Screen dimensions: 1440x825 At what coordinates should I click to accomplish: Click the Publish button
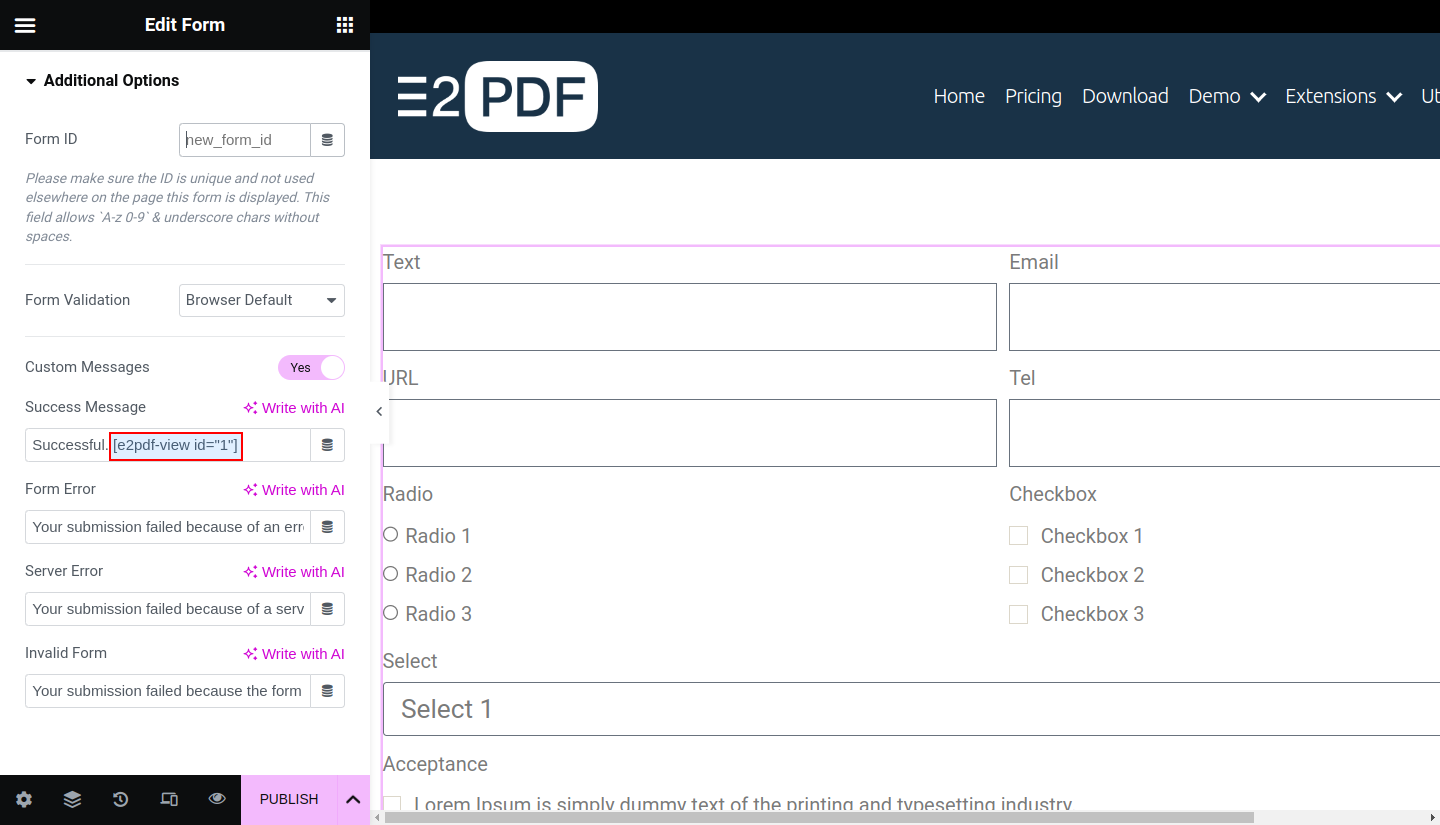point(289,799)
